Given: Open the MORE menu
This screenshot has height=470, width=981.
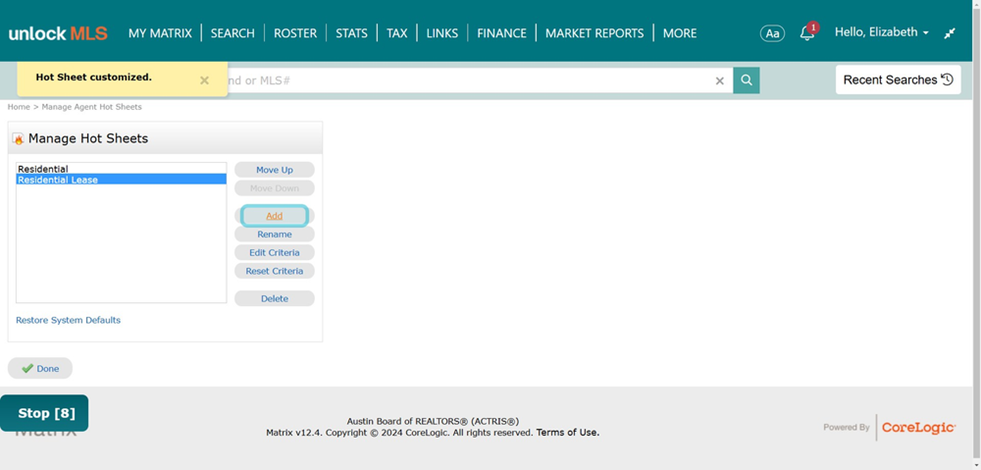Looking at the screenshot, I should click(679, 33).
